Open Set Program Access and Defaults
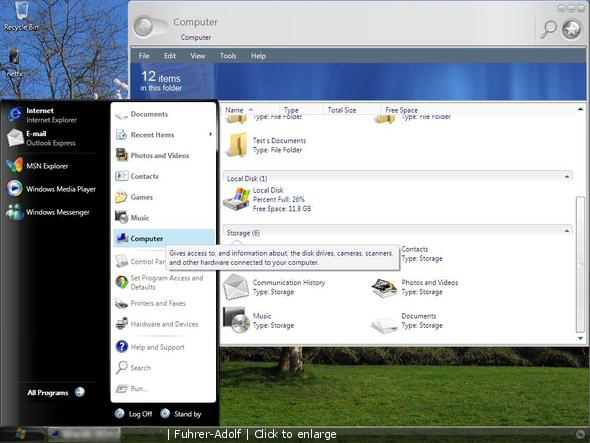 click(x=164, y=282)
